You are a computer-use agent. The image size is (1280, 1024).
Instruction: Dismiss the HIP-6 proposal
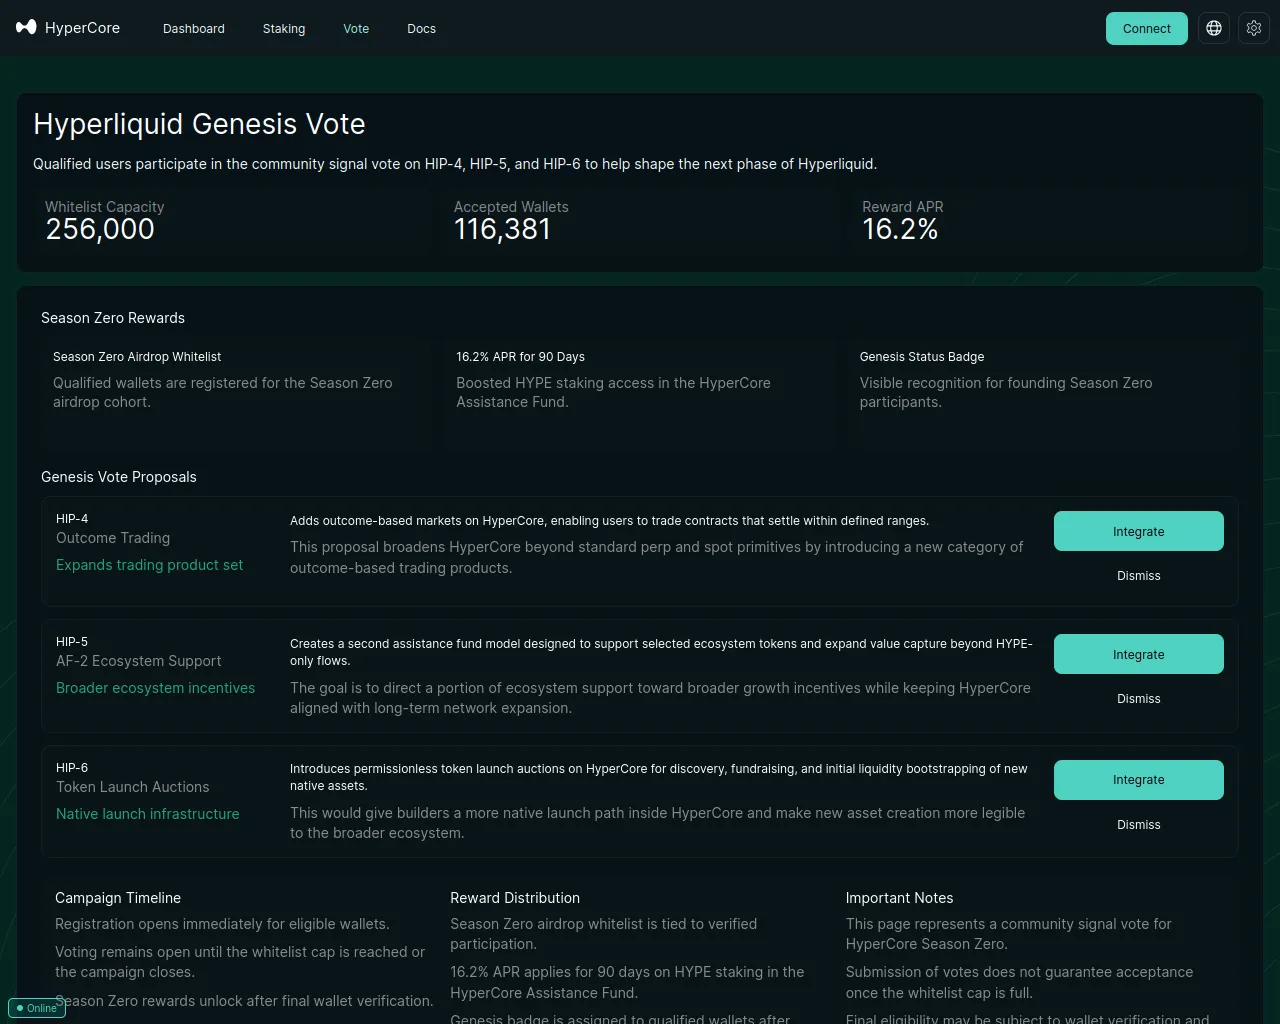(x=1138, y=825)
